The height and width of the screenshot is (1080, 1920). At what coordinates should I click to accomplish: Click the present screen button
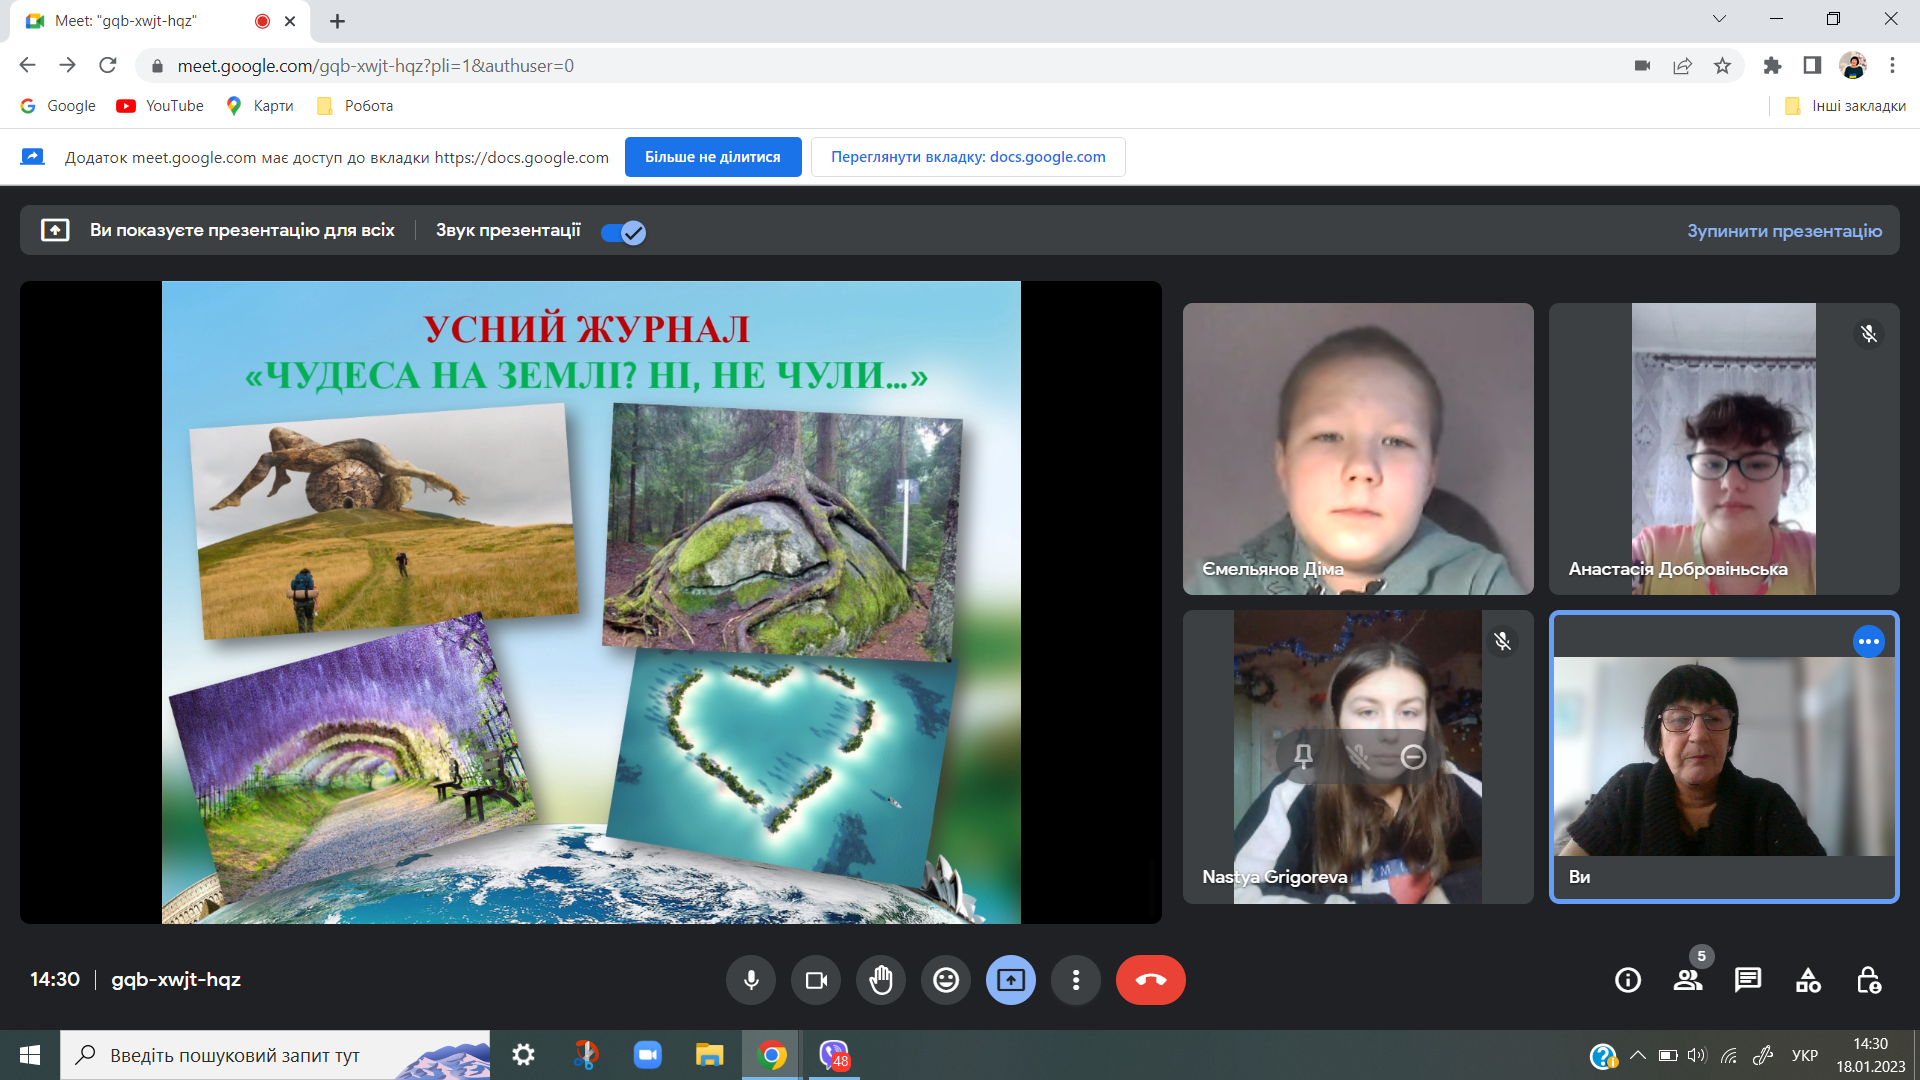[1011, 980]
